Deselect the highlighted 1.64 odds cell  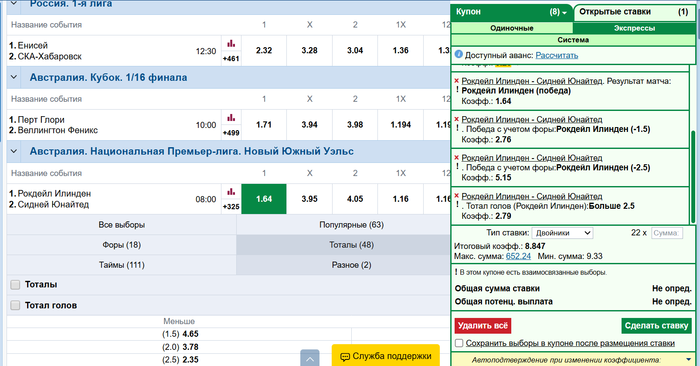tap(264, 199)
